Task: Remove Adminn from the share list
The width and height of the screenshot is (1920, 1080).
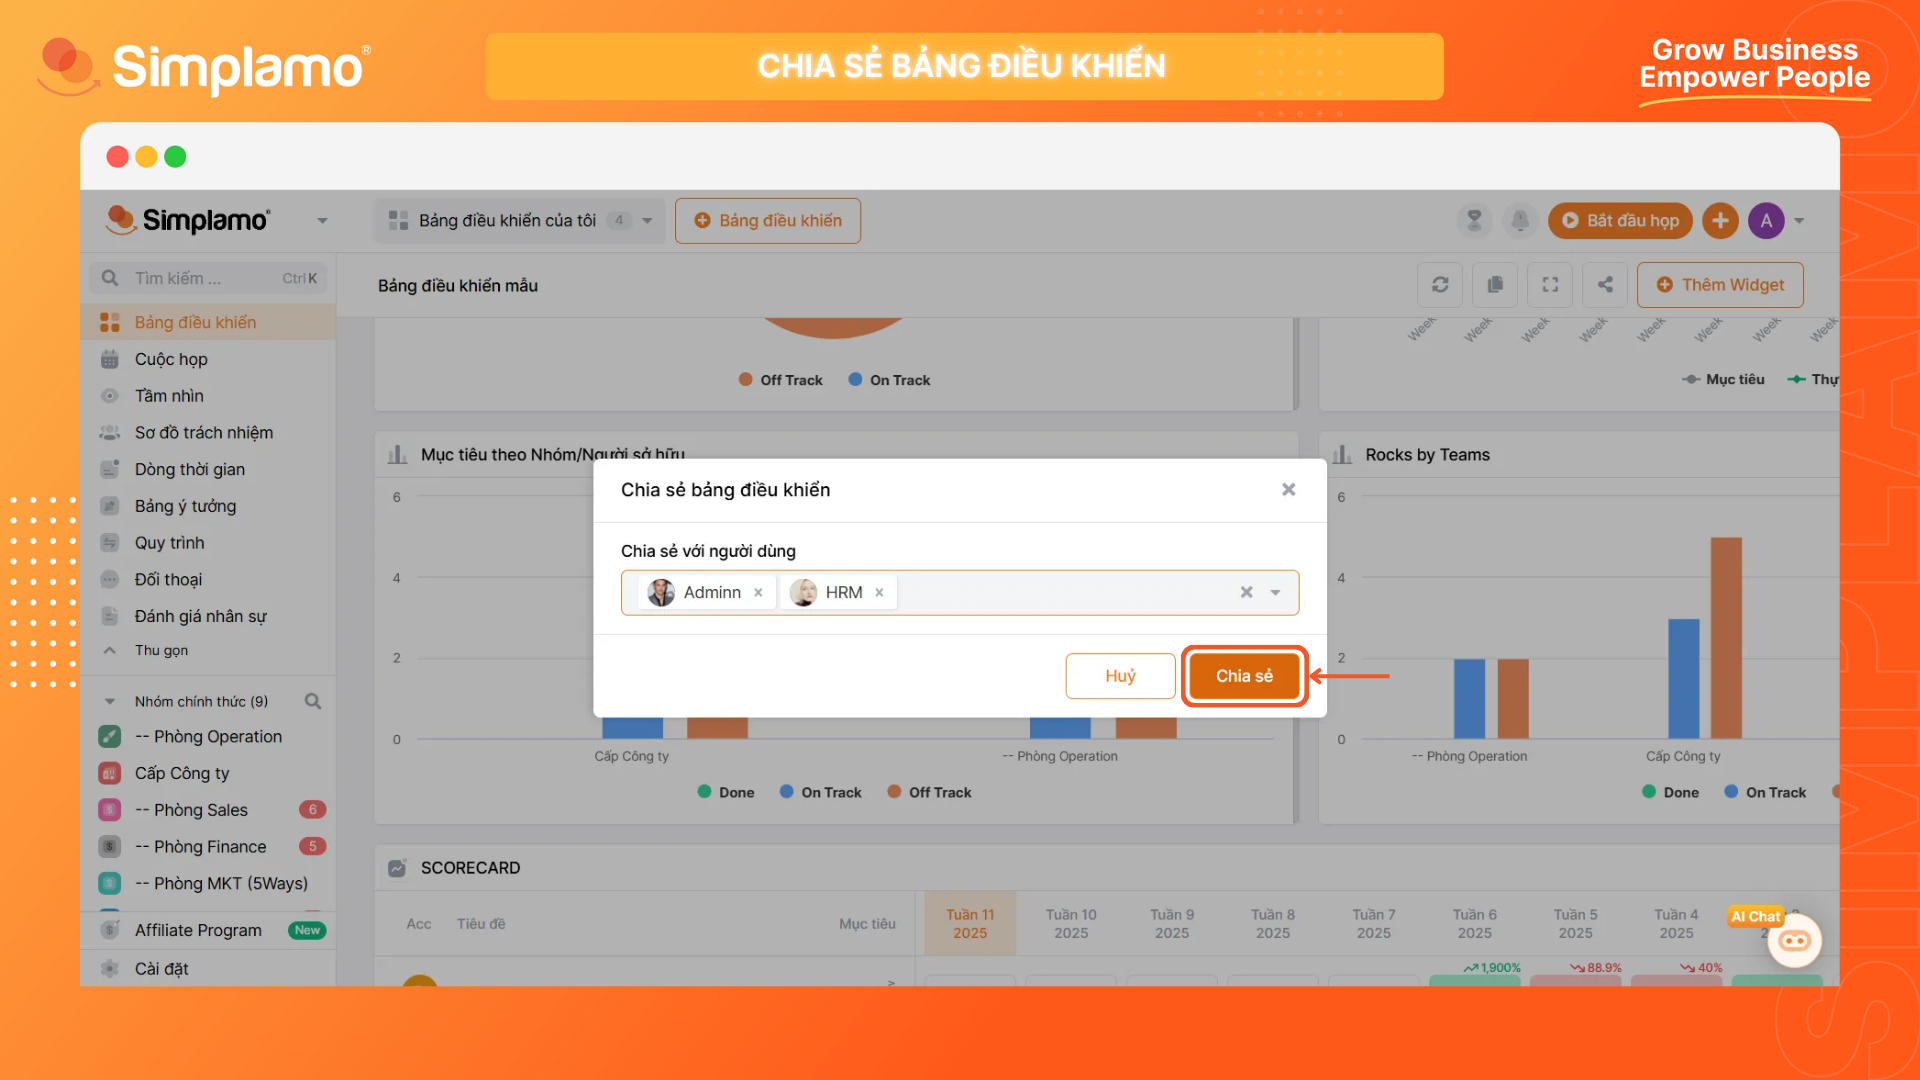Action: [758, 593]
